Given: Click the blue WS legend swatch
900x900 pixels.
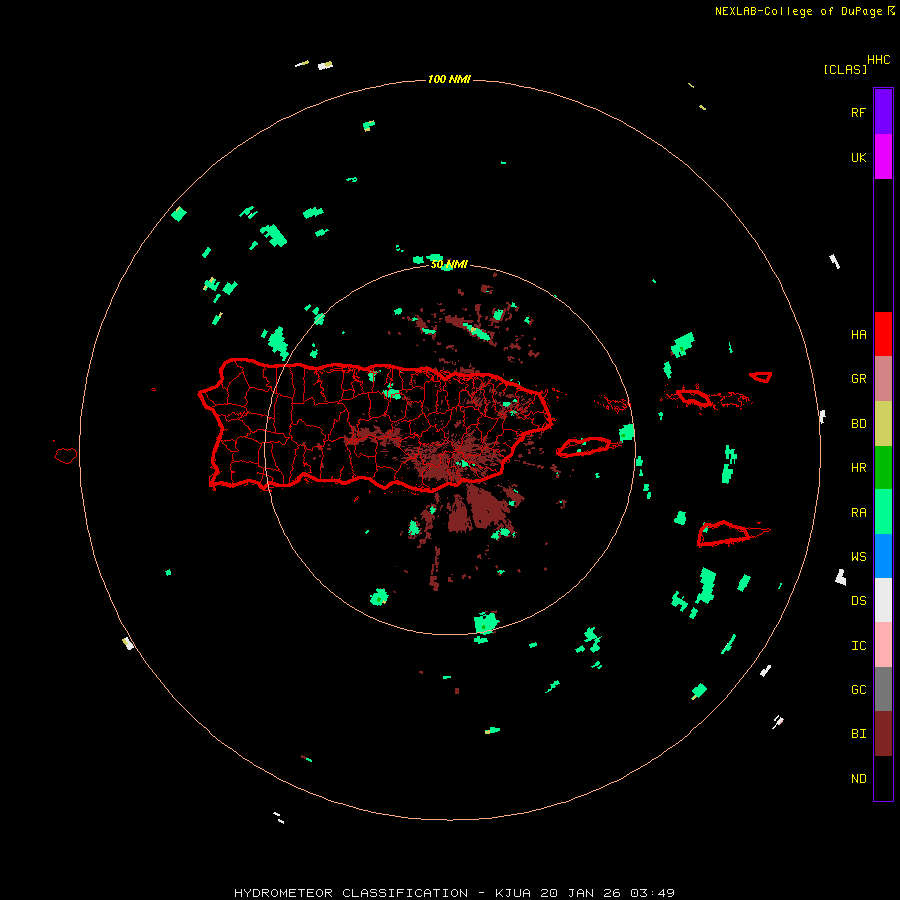Looking at the screenshot, I should [883, 556].
